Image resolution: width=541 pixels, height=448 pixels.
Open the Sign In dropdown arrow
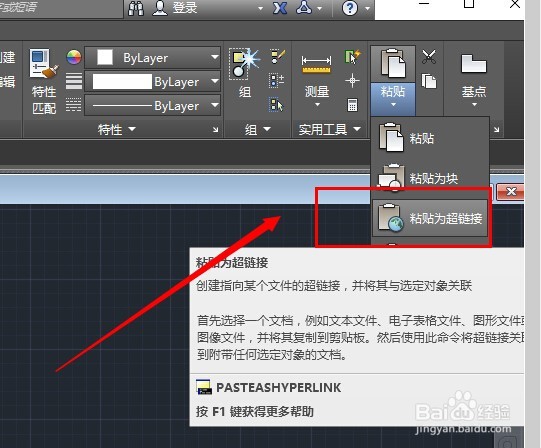coord(260,8)
